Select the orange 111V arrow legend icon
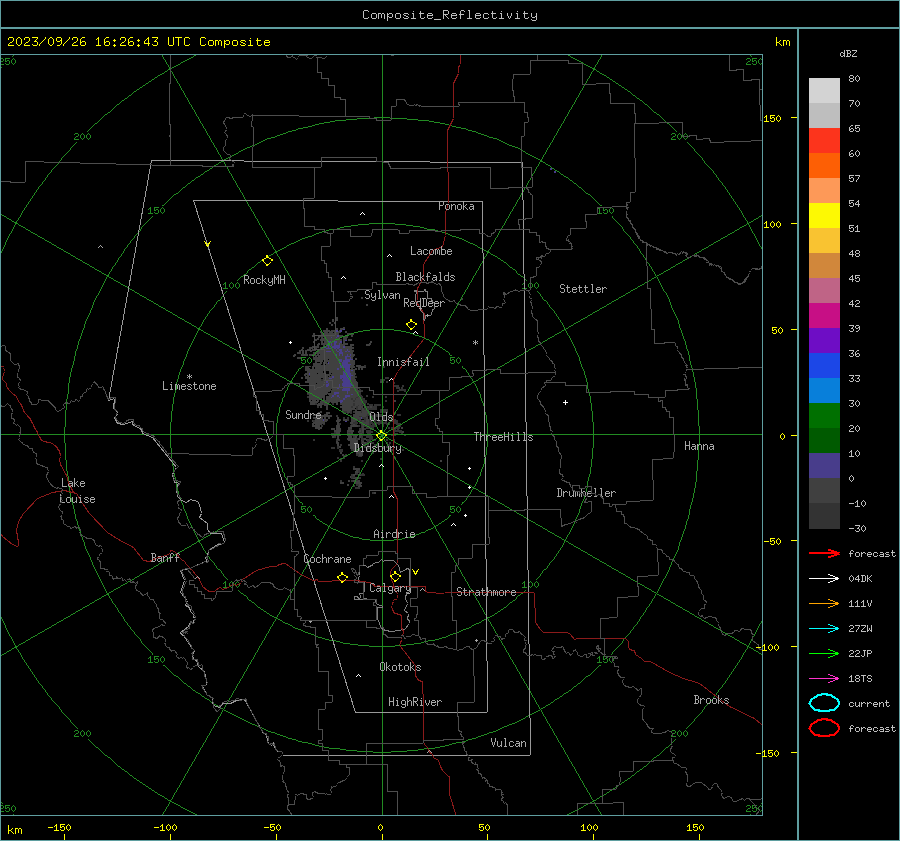Image resolution: width=900 pixels, height=841 pixels. 824,603
